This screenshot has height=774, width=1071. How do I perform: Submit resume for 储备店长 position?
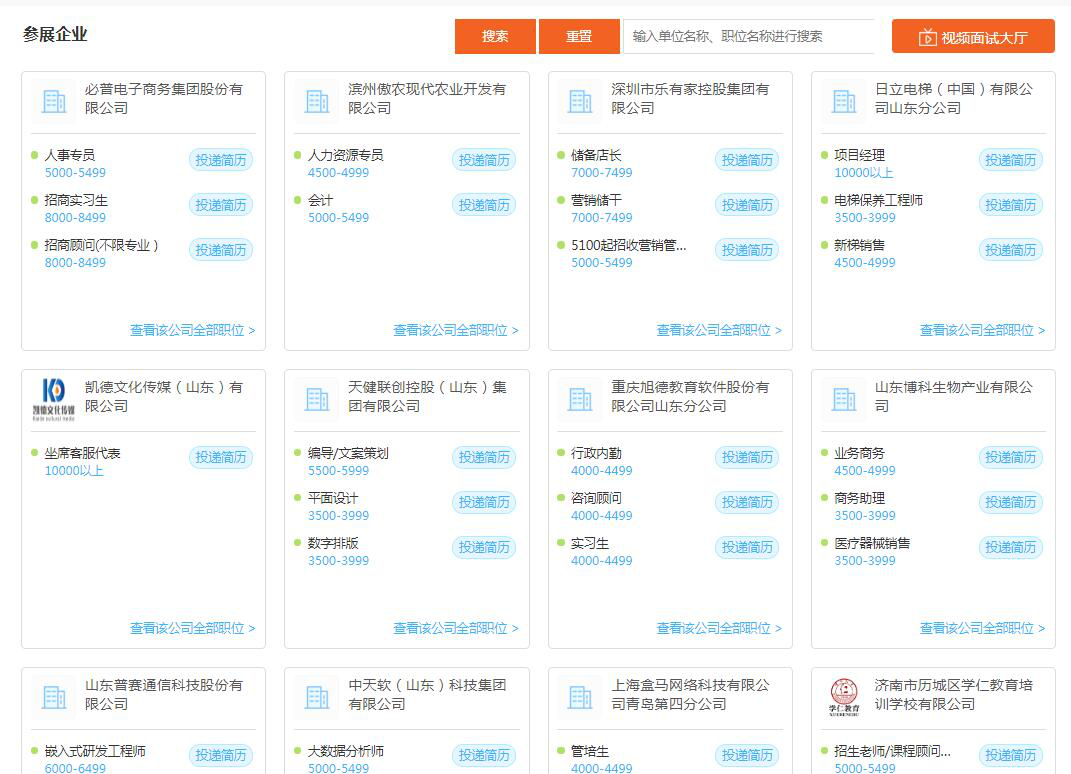tap(747, 160)
